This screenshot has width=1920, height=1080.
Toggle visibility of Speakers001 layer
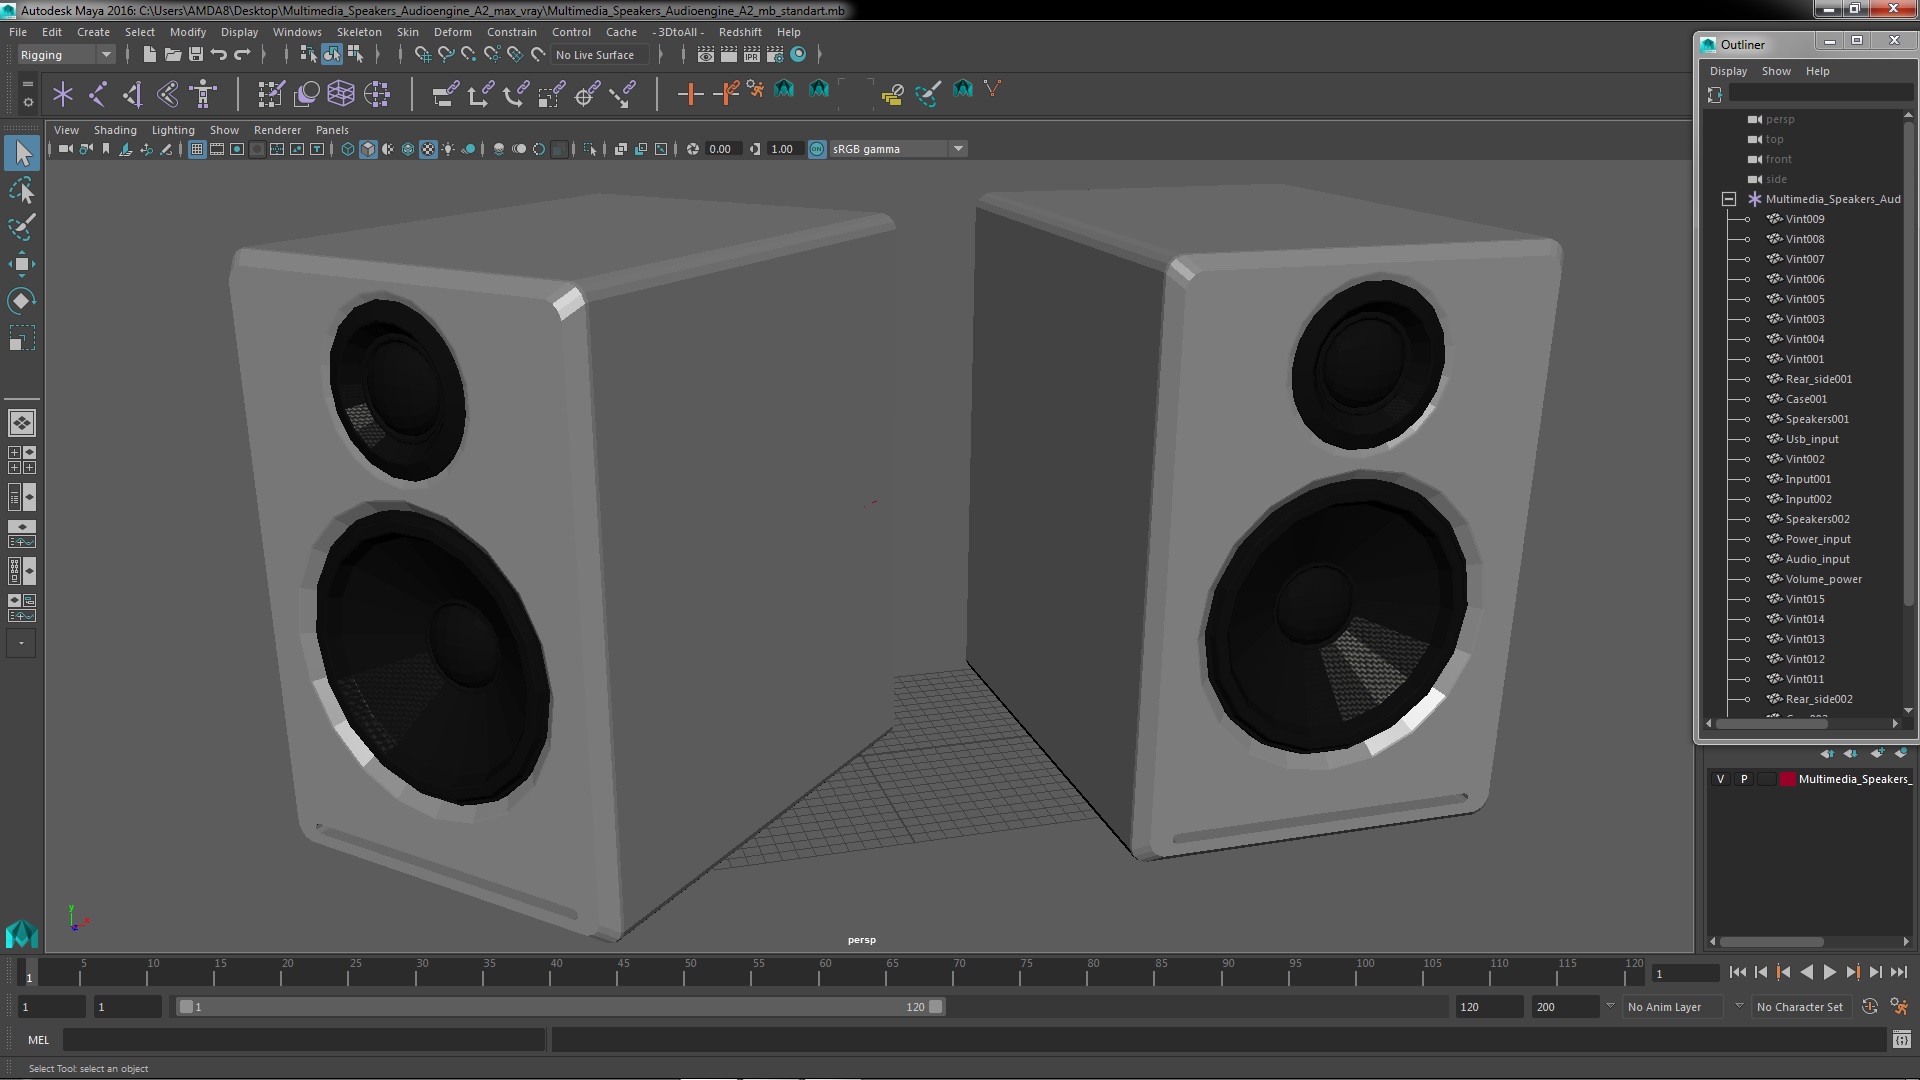pos(1747,418)
